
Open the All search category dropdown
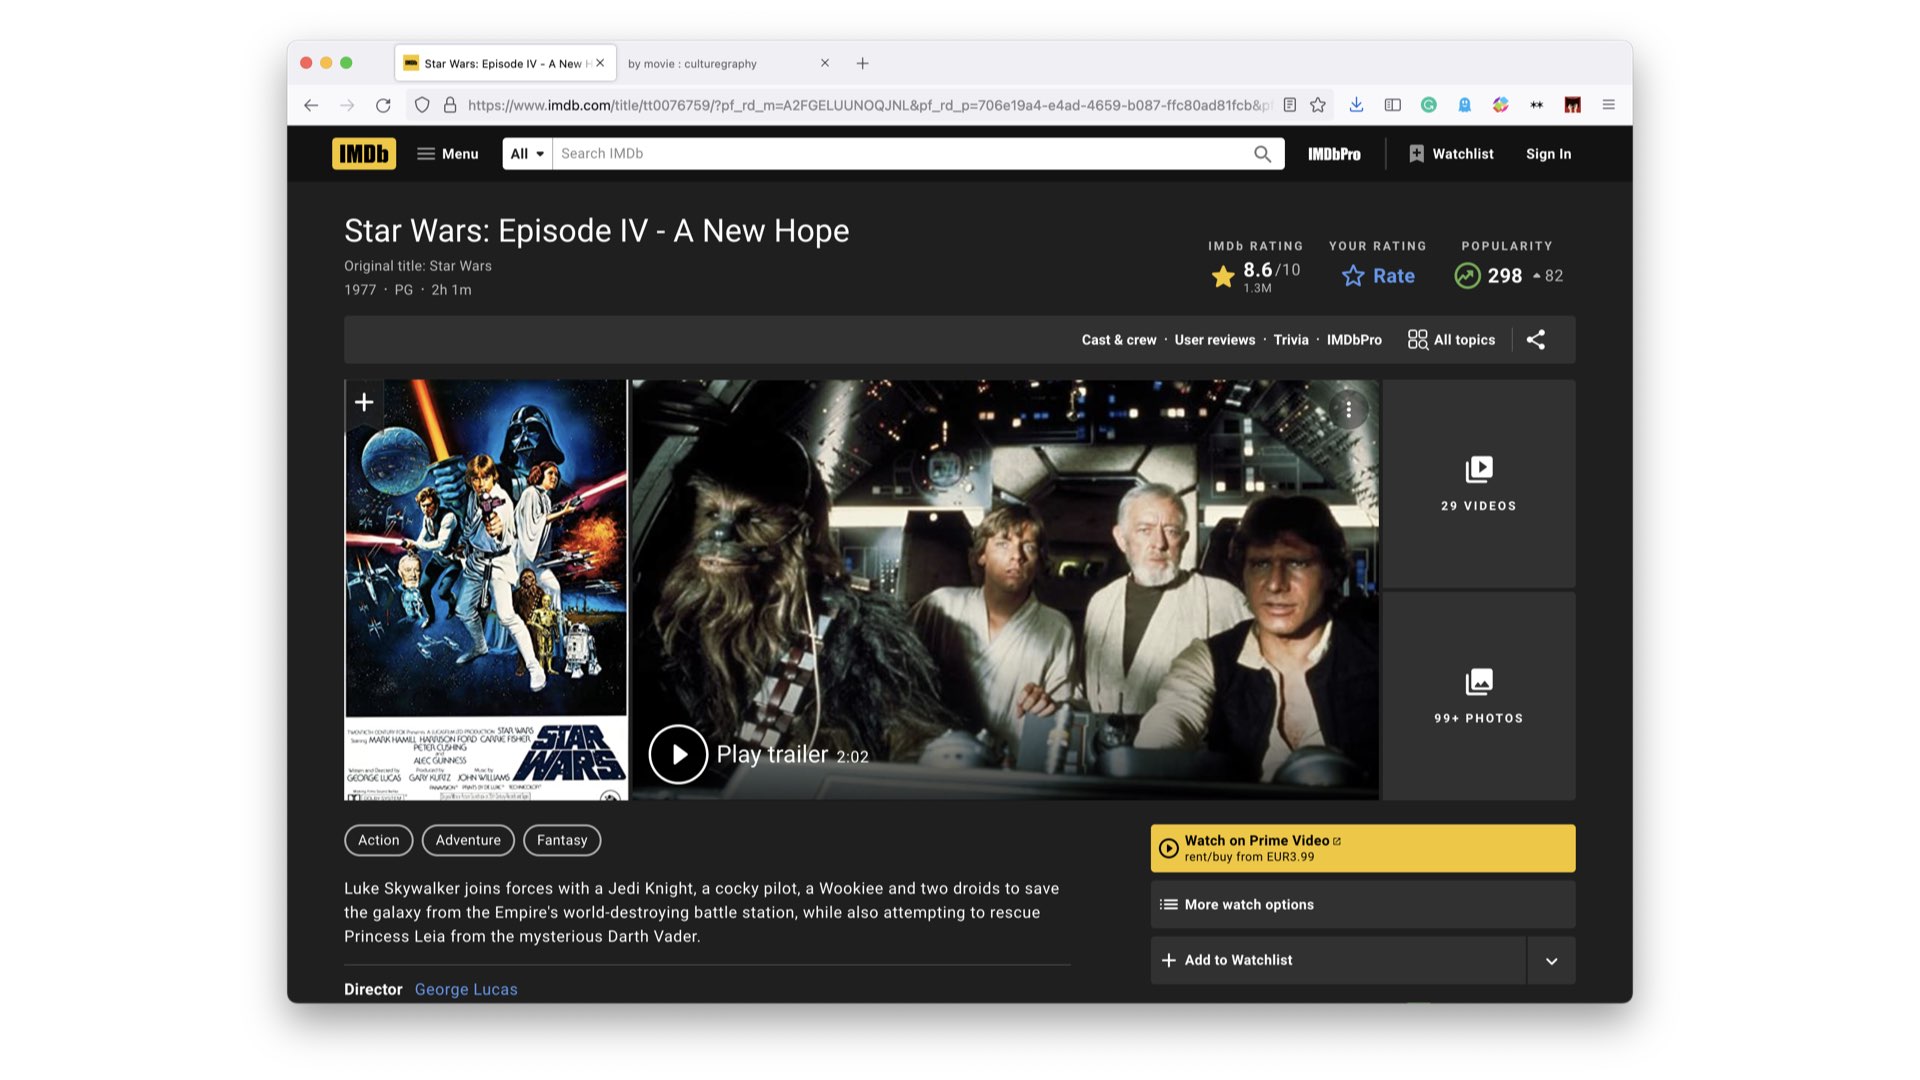point(527,153)
